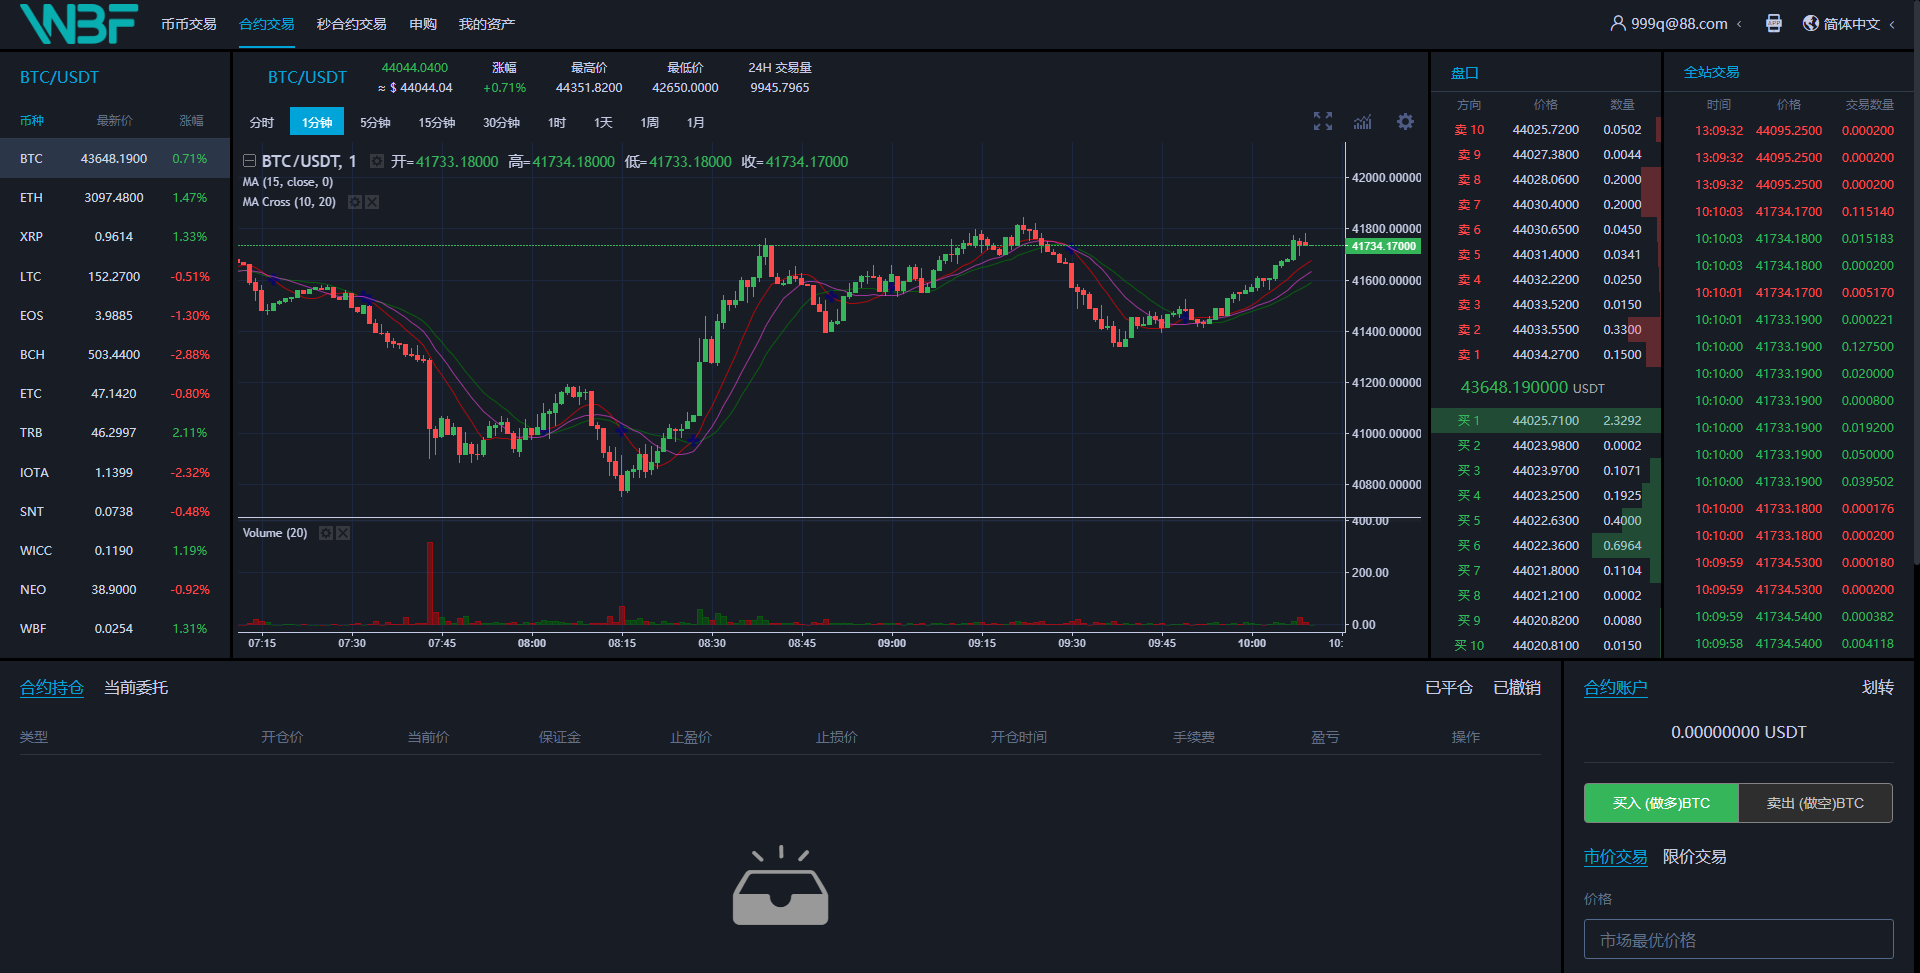Open chart settings gear icon
1920x973 pixels.
(1405, 122)
